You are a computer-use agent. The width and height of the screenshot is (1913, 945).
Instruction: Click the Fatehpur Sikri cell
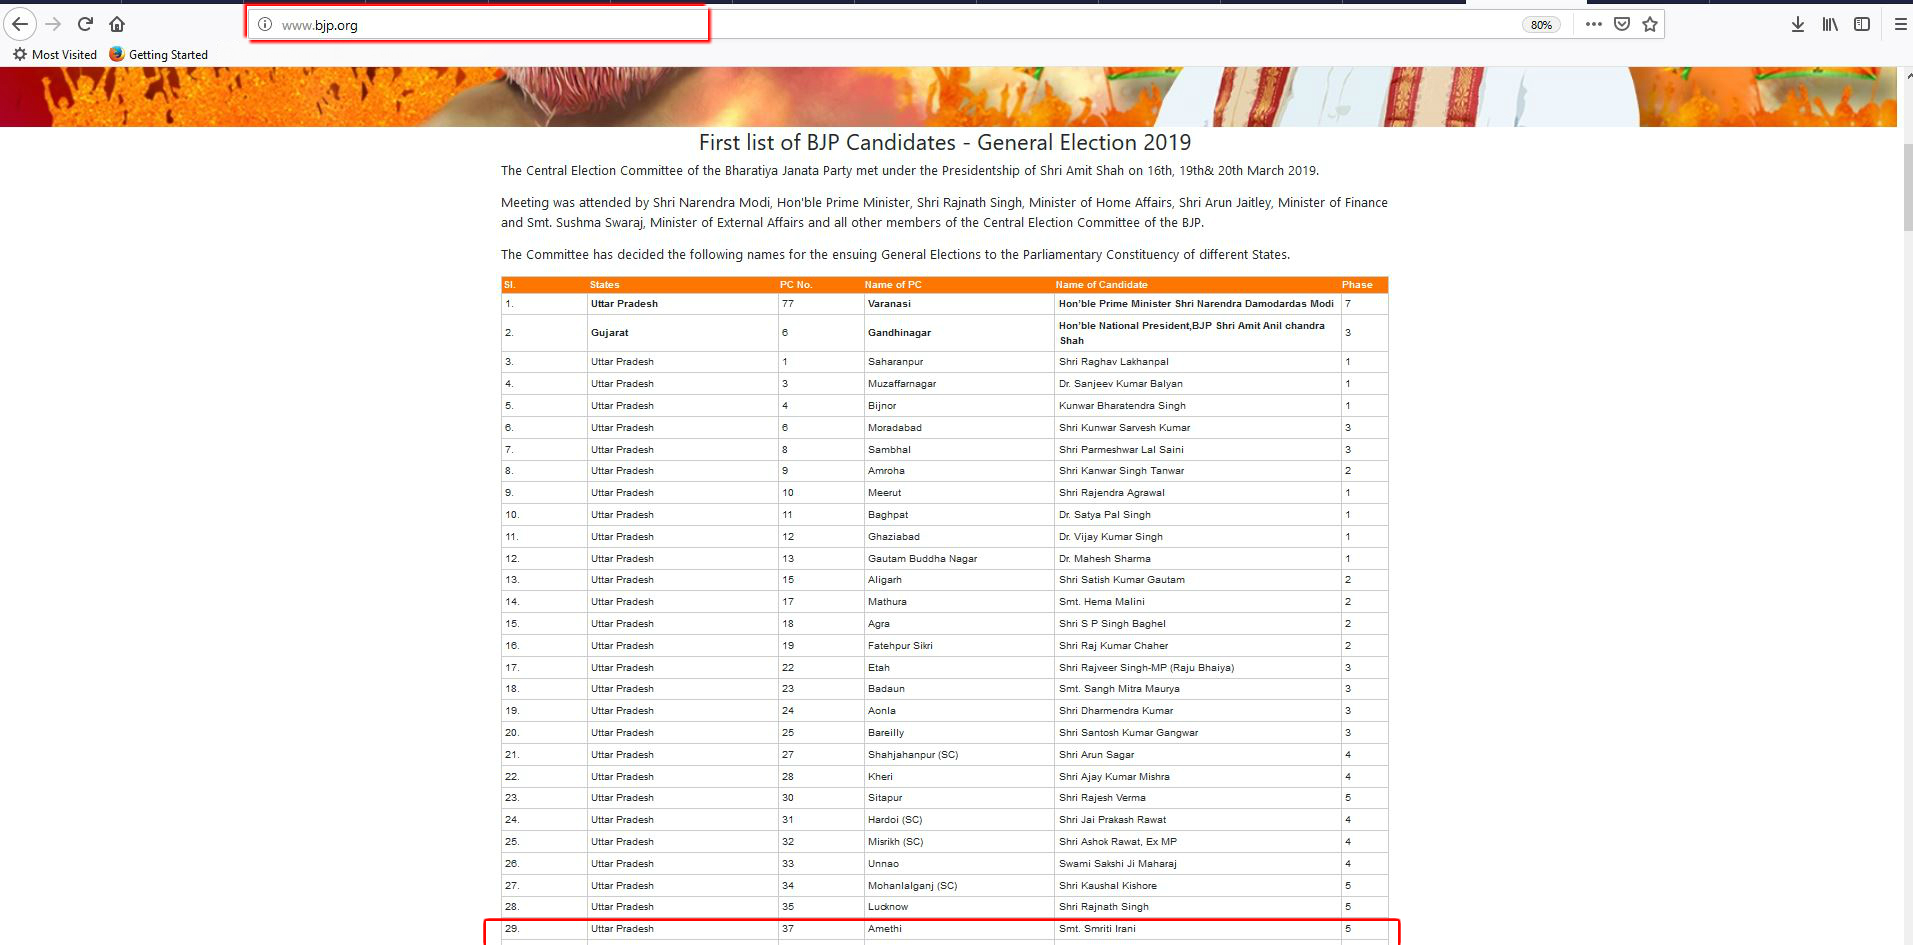point(959,646)
